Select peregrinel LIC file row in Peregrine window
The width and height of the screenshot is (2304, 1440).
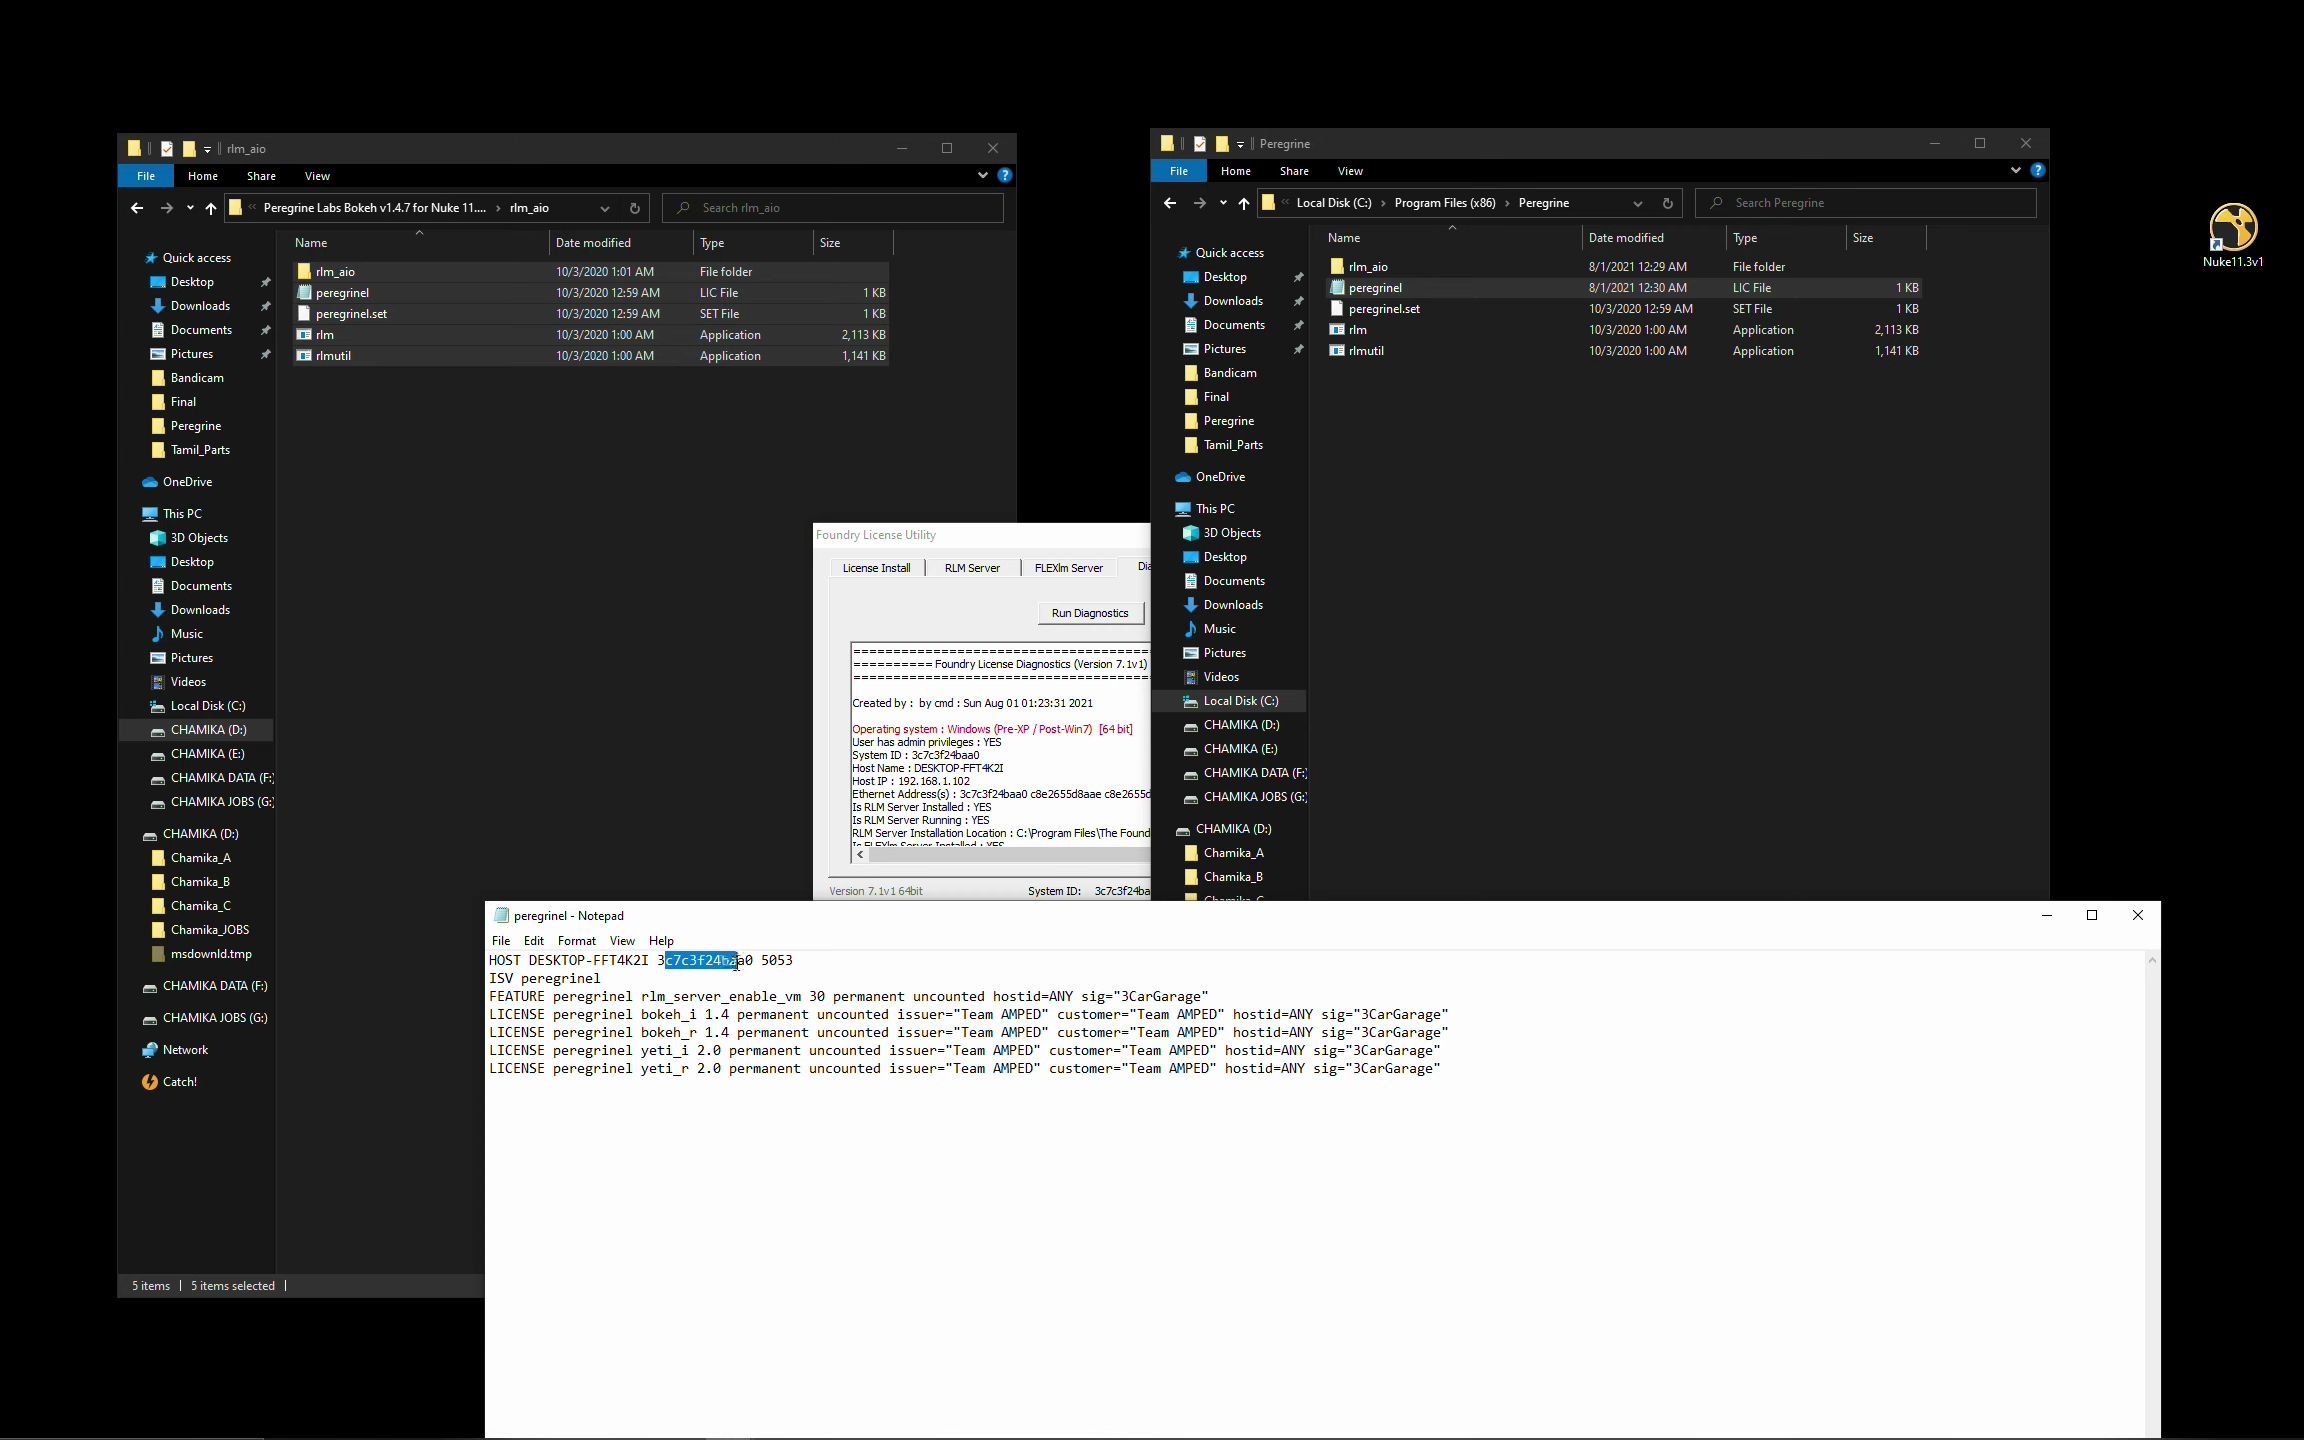point(1624,288)
